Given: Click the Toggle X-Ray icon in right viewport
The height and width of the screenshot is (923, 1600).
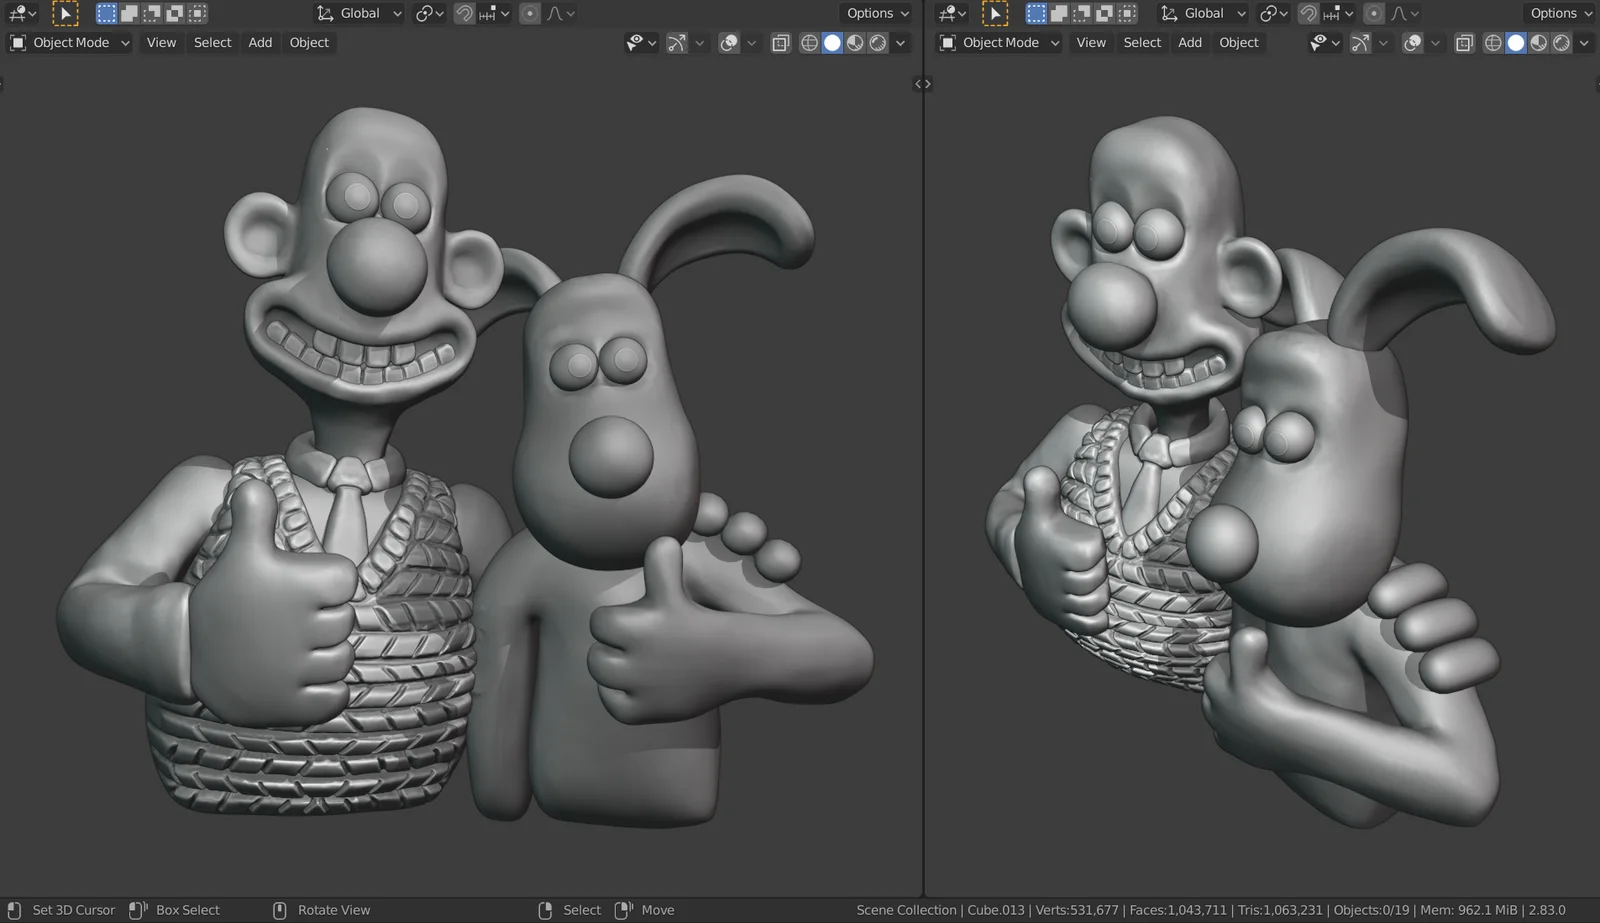Looking at the screenshot, I should [x=1464, y=42].
